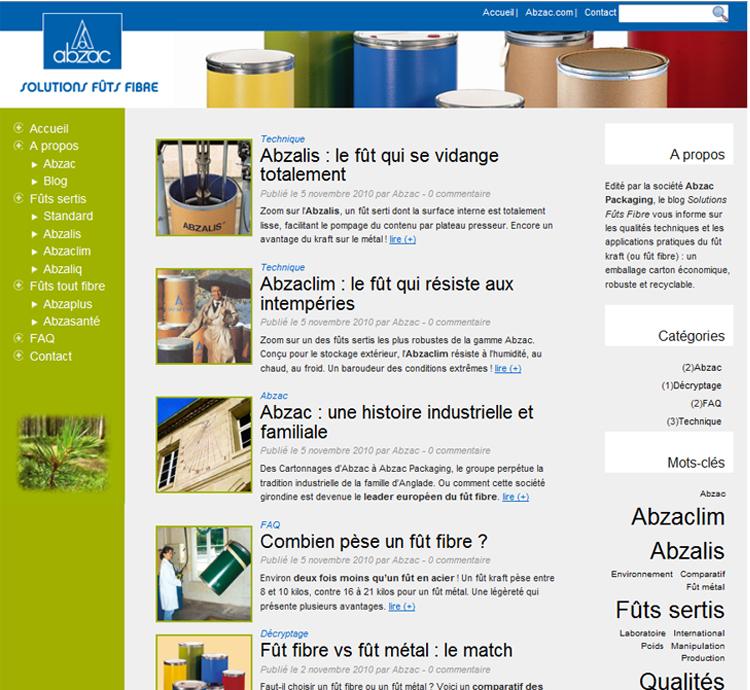Select '(1)Décryptage' in Catégories list
The width and height of the screenshot is (750, 690).
[x=692, y=385]
